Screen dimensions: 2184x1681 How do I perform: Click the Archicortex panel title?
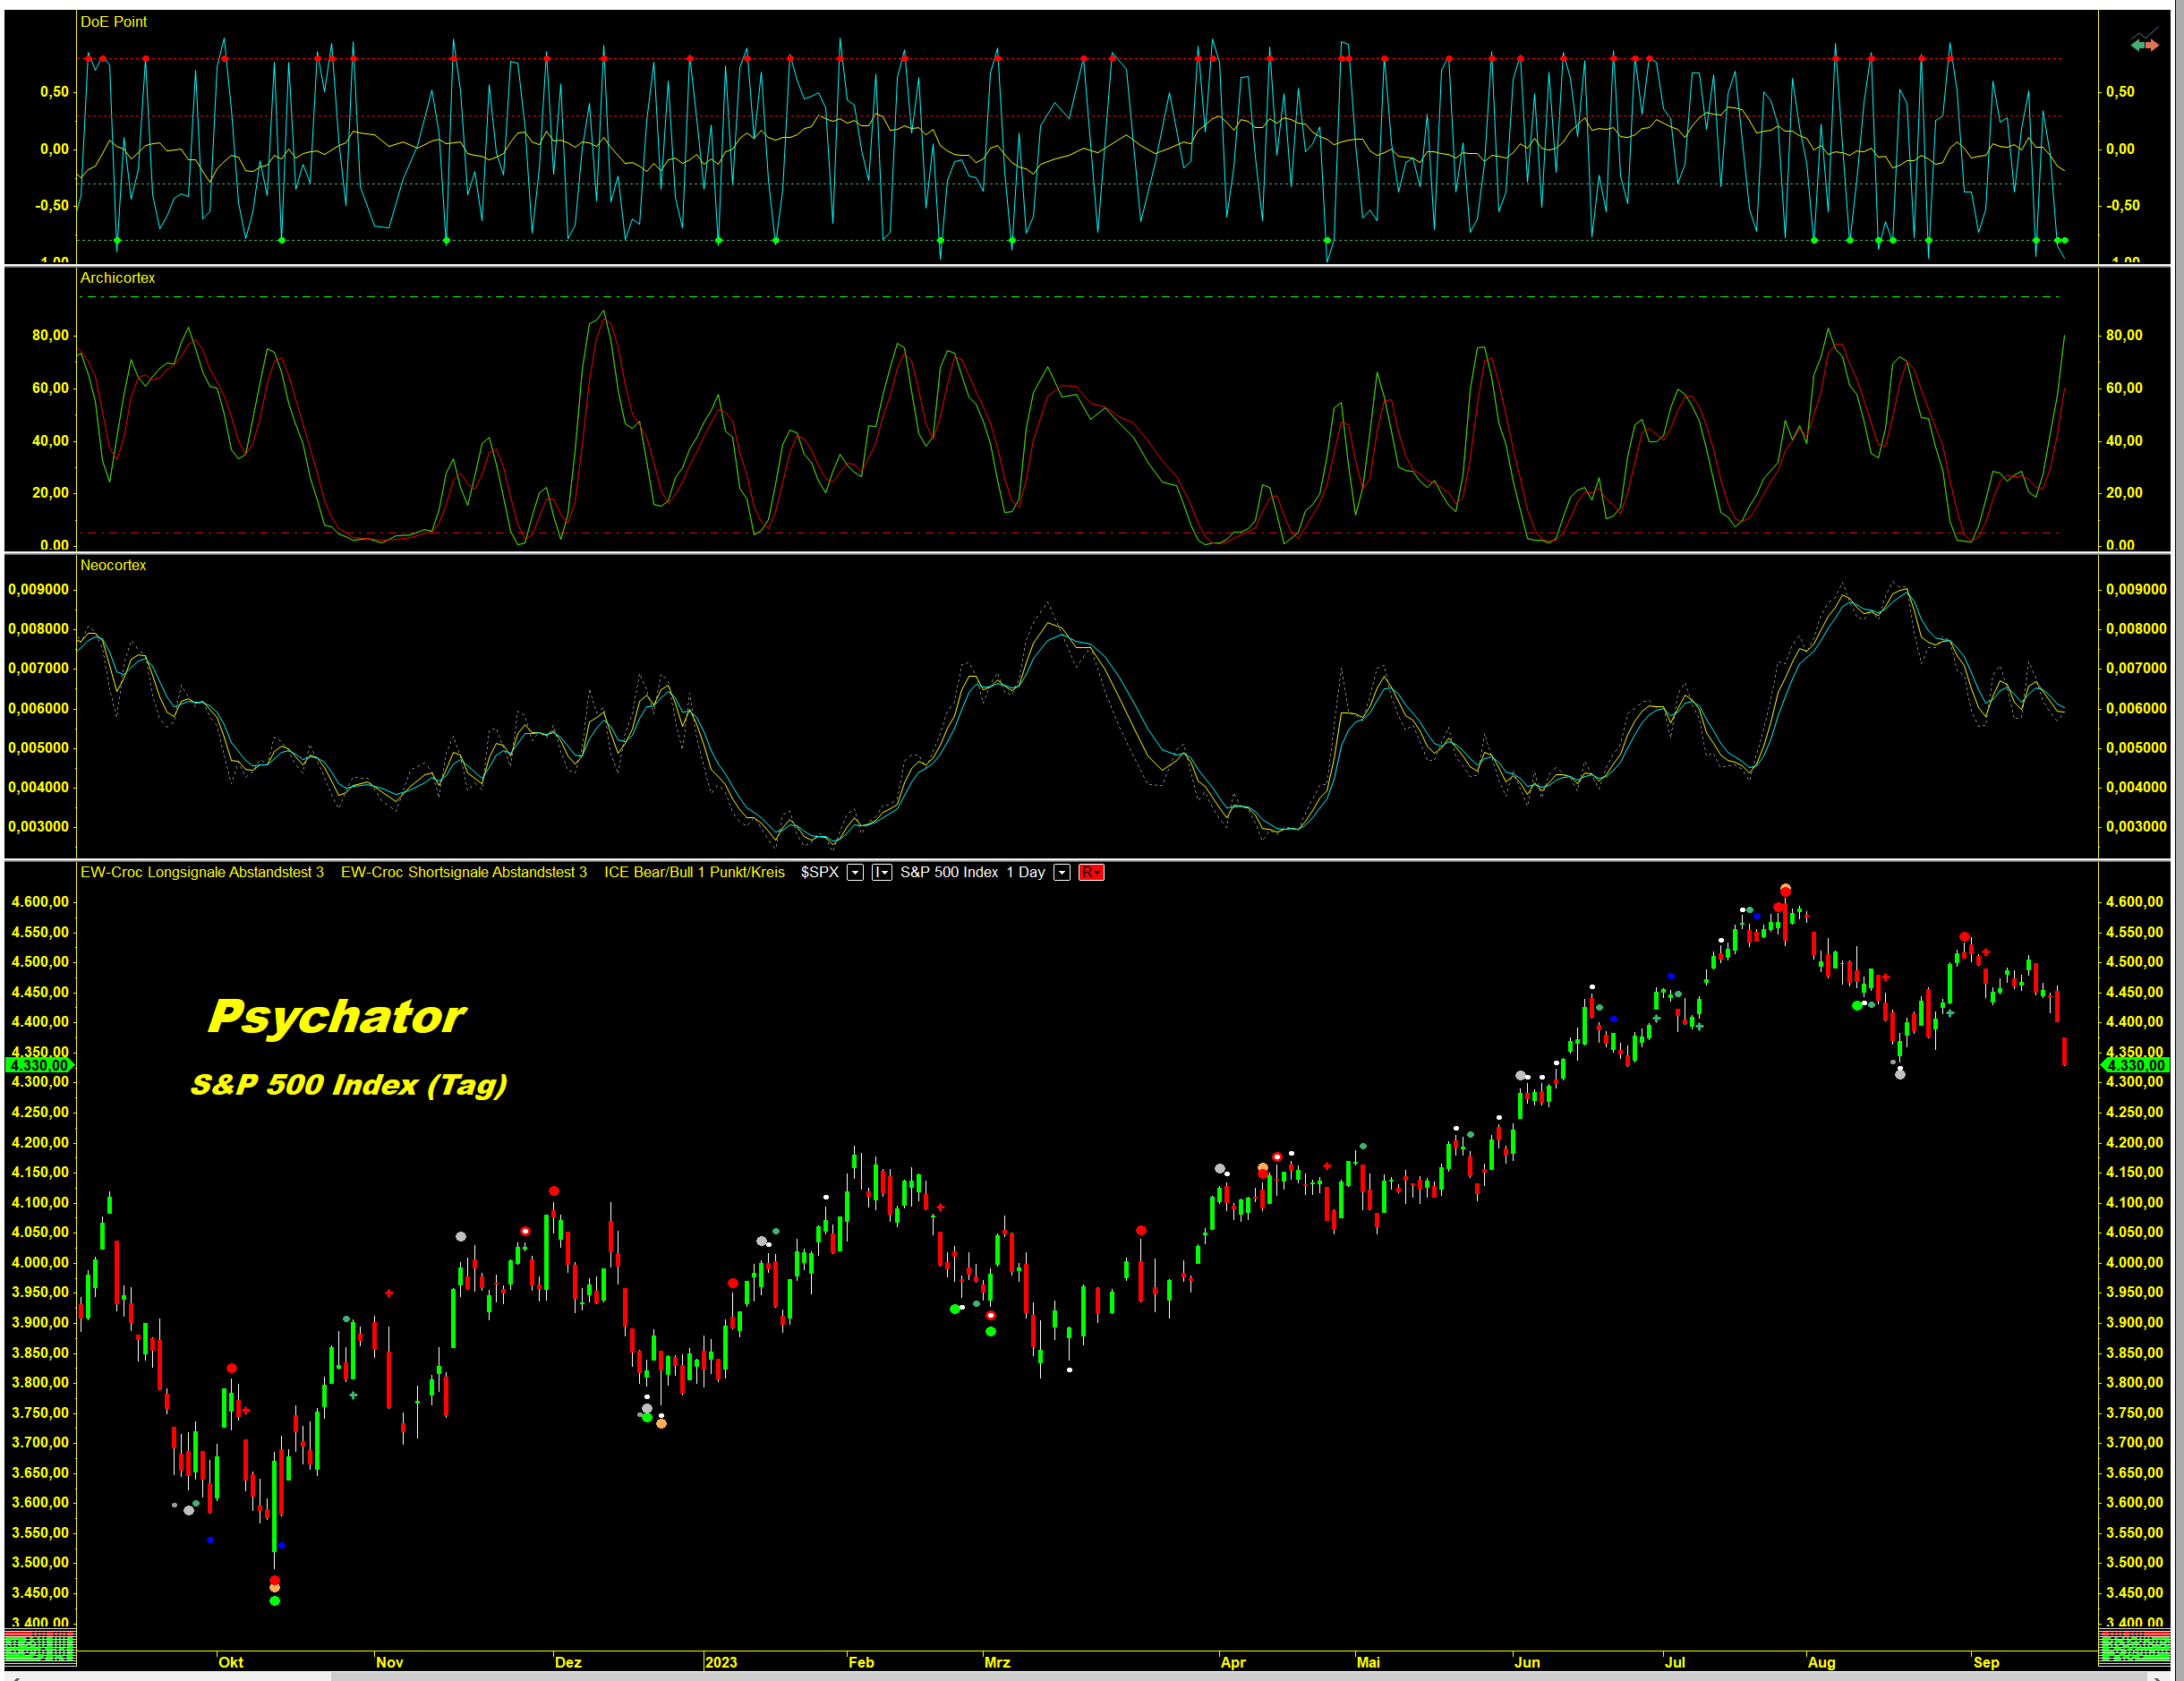pyautogui.click(x=117, y=278)
